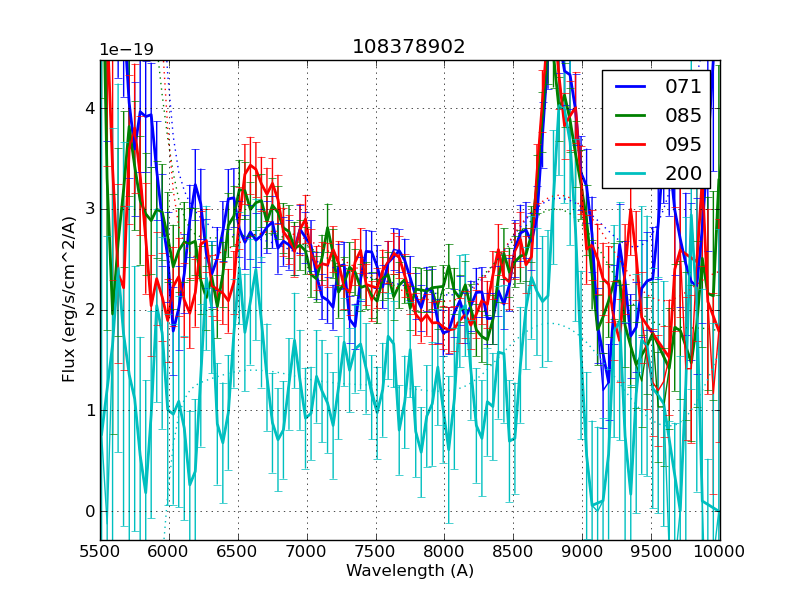This screenshot has height=600, width=800.
Task: Click the 4 y-axis tick label
Action: tap(89, 108)
